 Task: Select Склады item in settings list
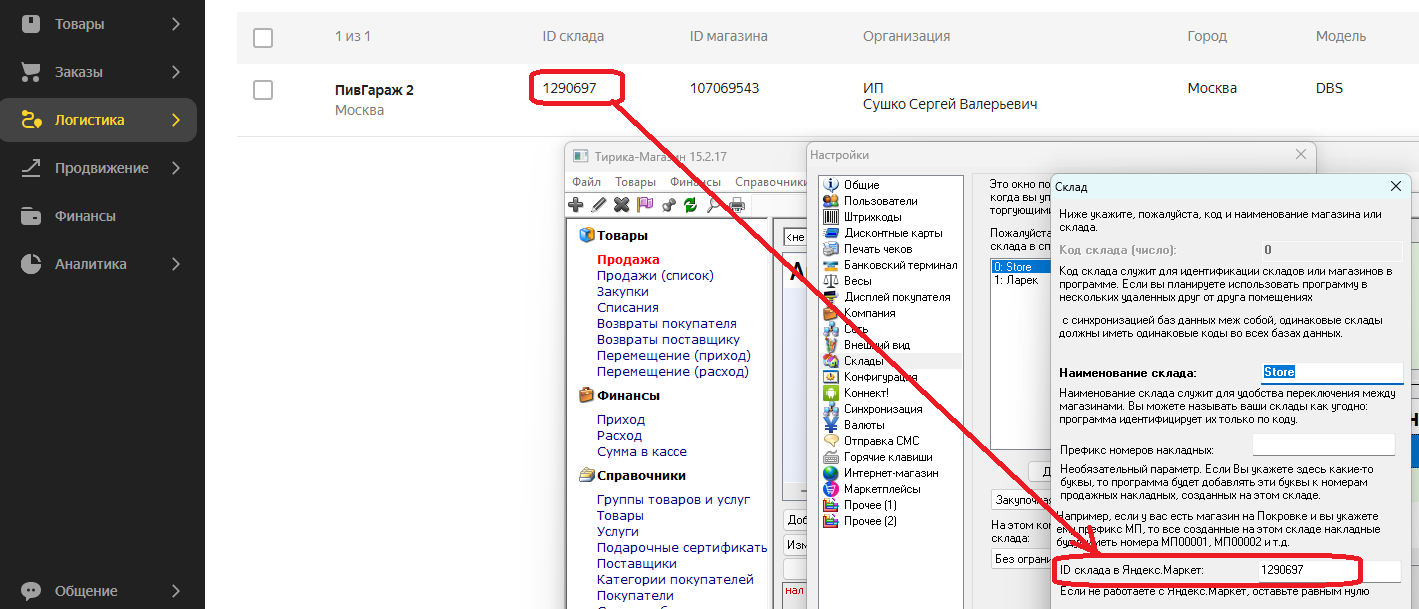pos(864,361)
